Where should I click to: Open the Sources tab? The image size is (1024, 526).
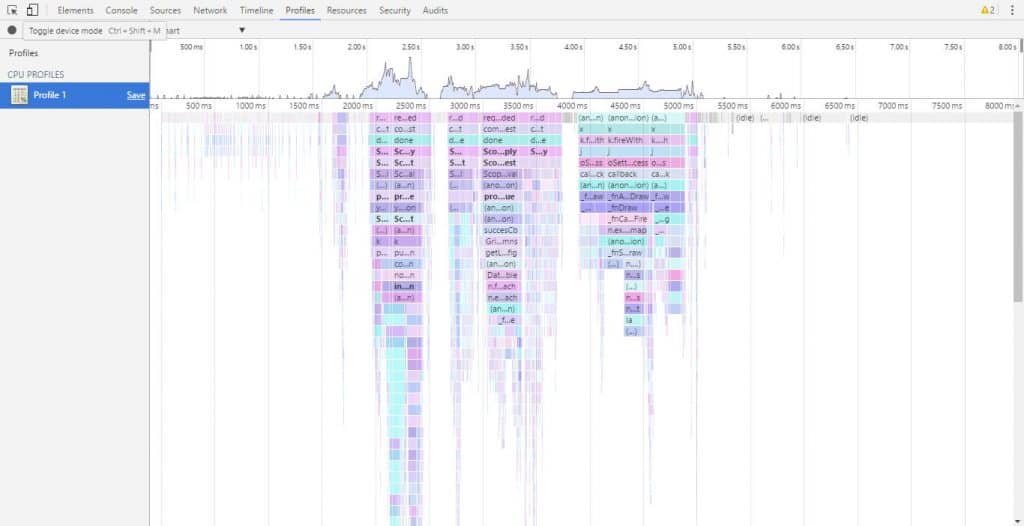[x=165, y=10]
